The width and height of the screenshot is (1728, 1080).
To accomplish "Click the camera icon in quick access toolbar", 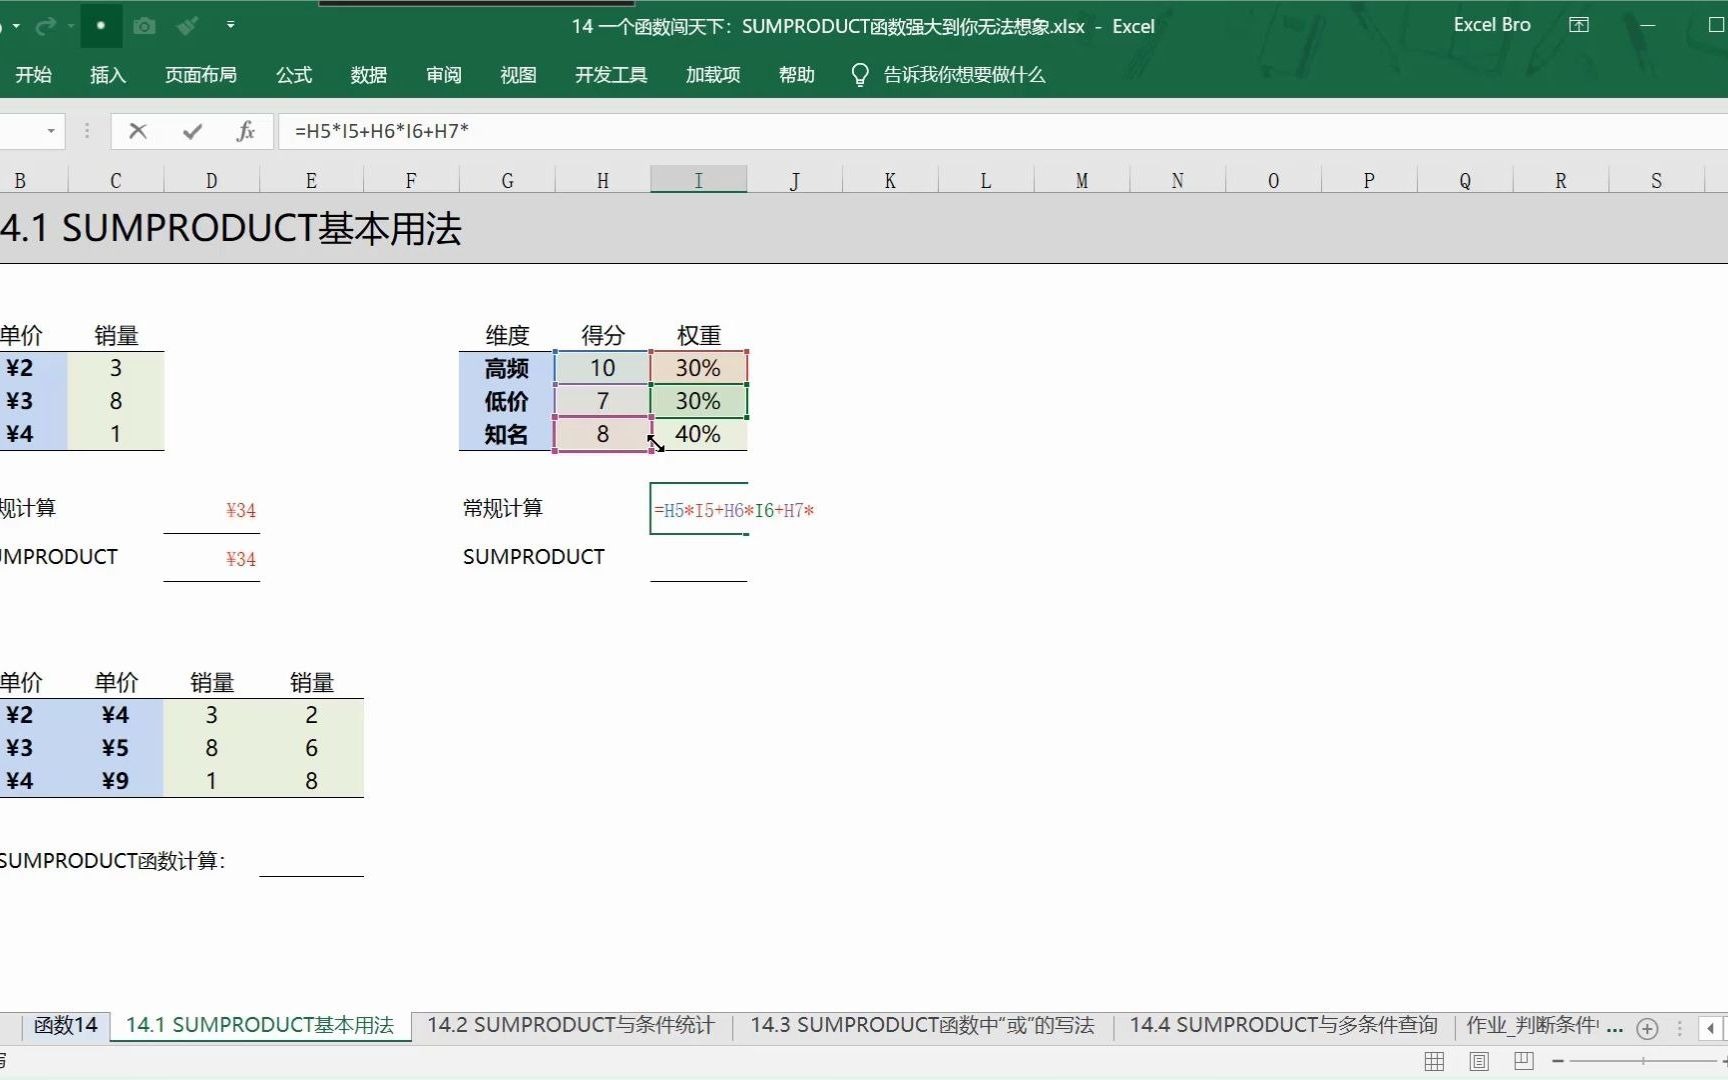I will pyautogui.click(x=144, y=26).
